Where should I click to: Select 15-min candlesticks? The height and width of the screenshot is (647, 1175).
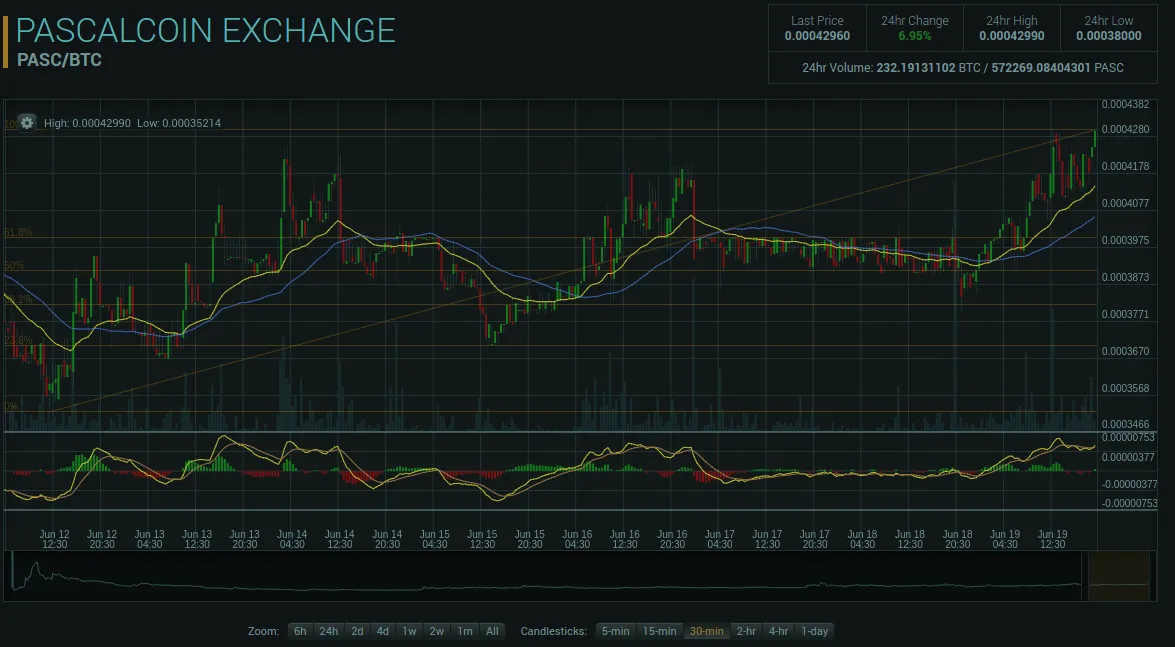click(659, 631)
